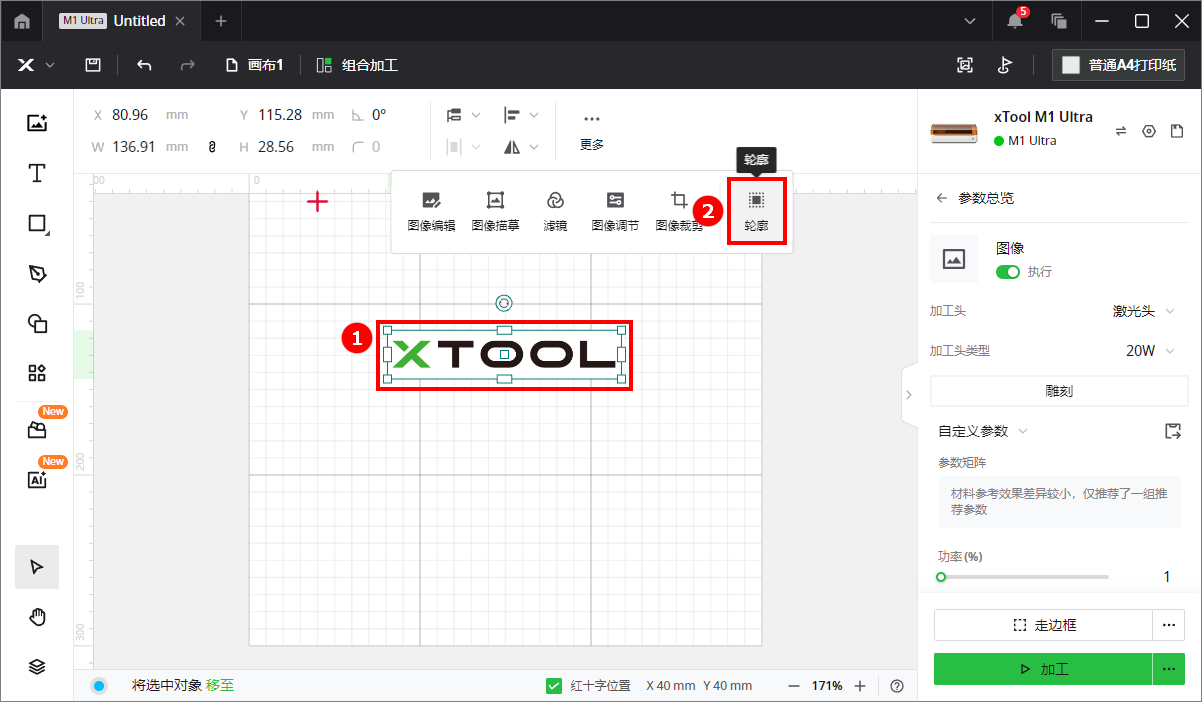Open 组合加工 combined processing

357,65
